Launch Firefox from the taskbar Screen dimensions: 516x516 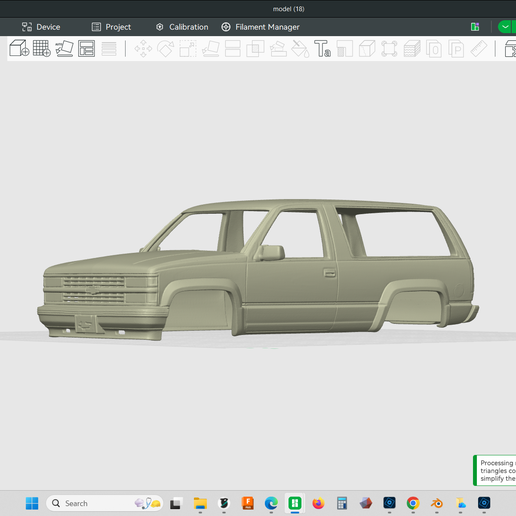(318, 503)
